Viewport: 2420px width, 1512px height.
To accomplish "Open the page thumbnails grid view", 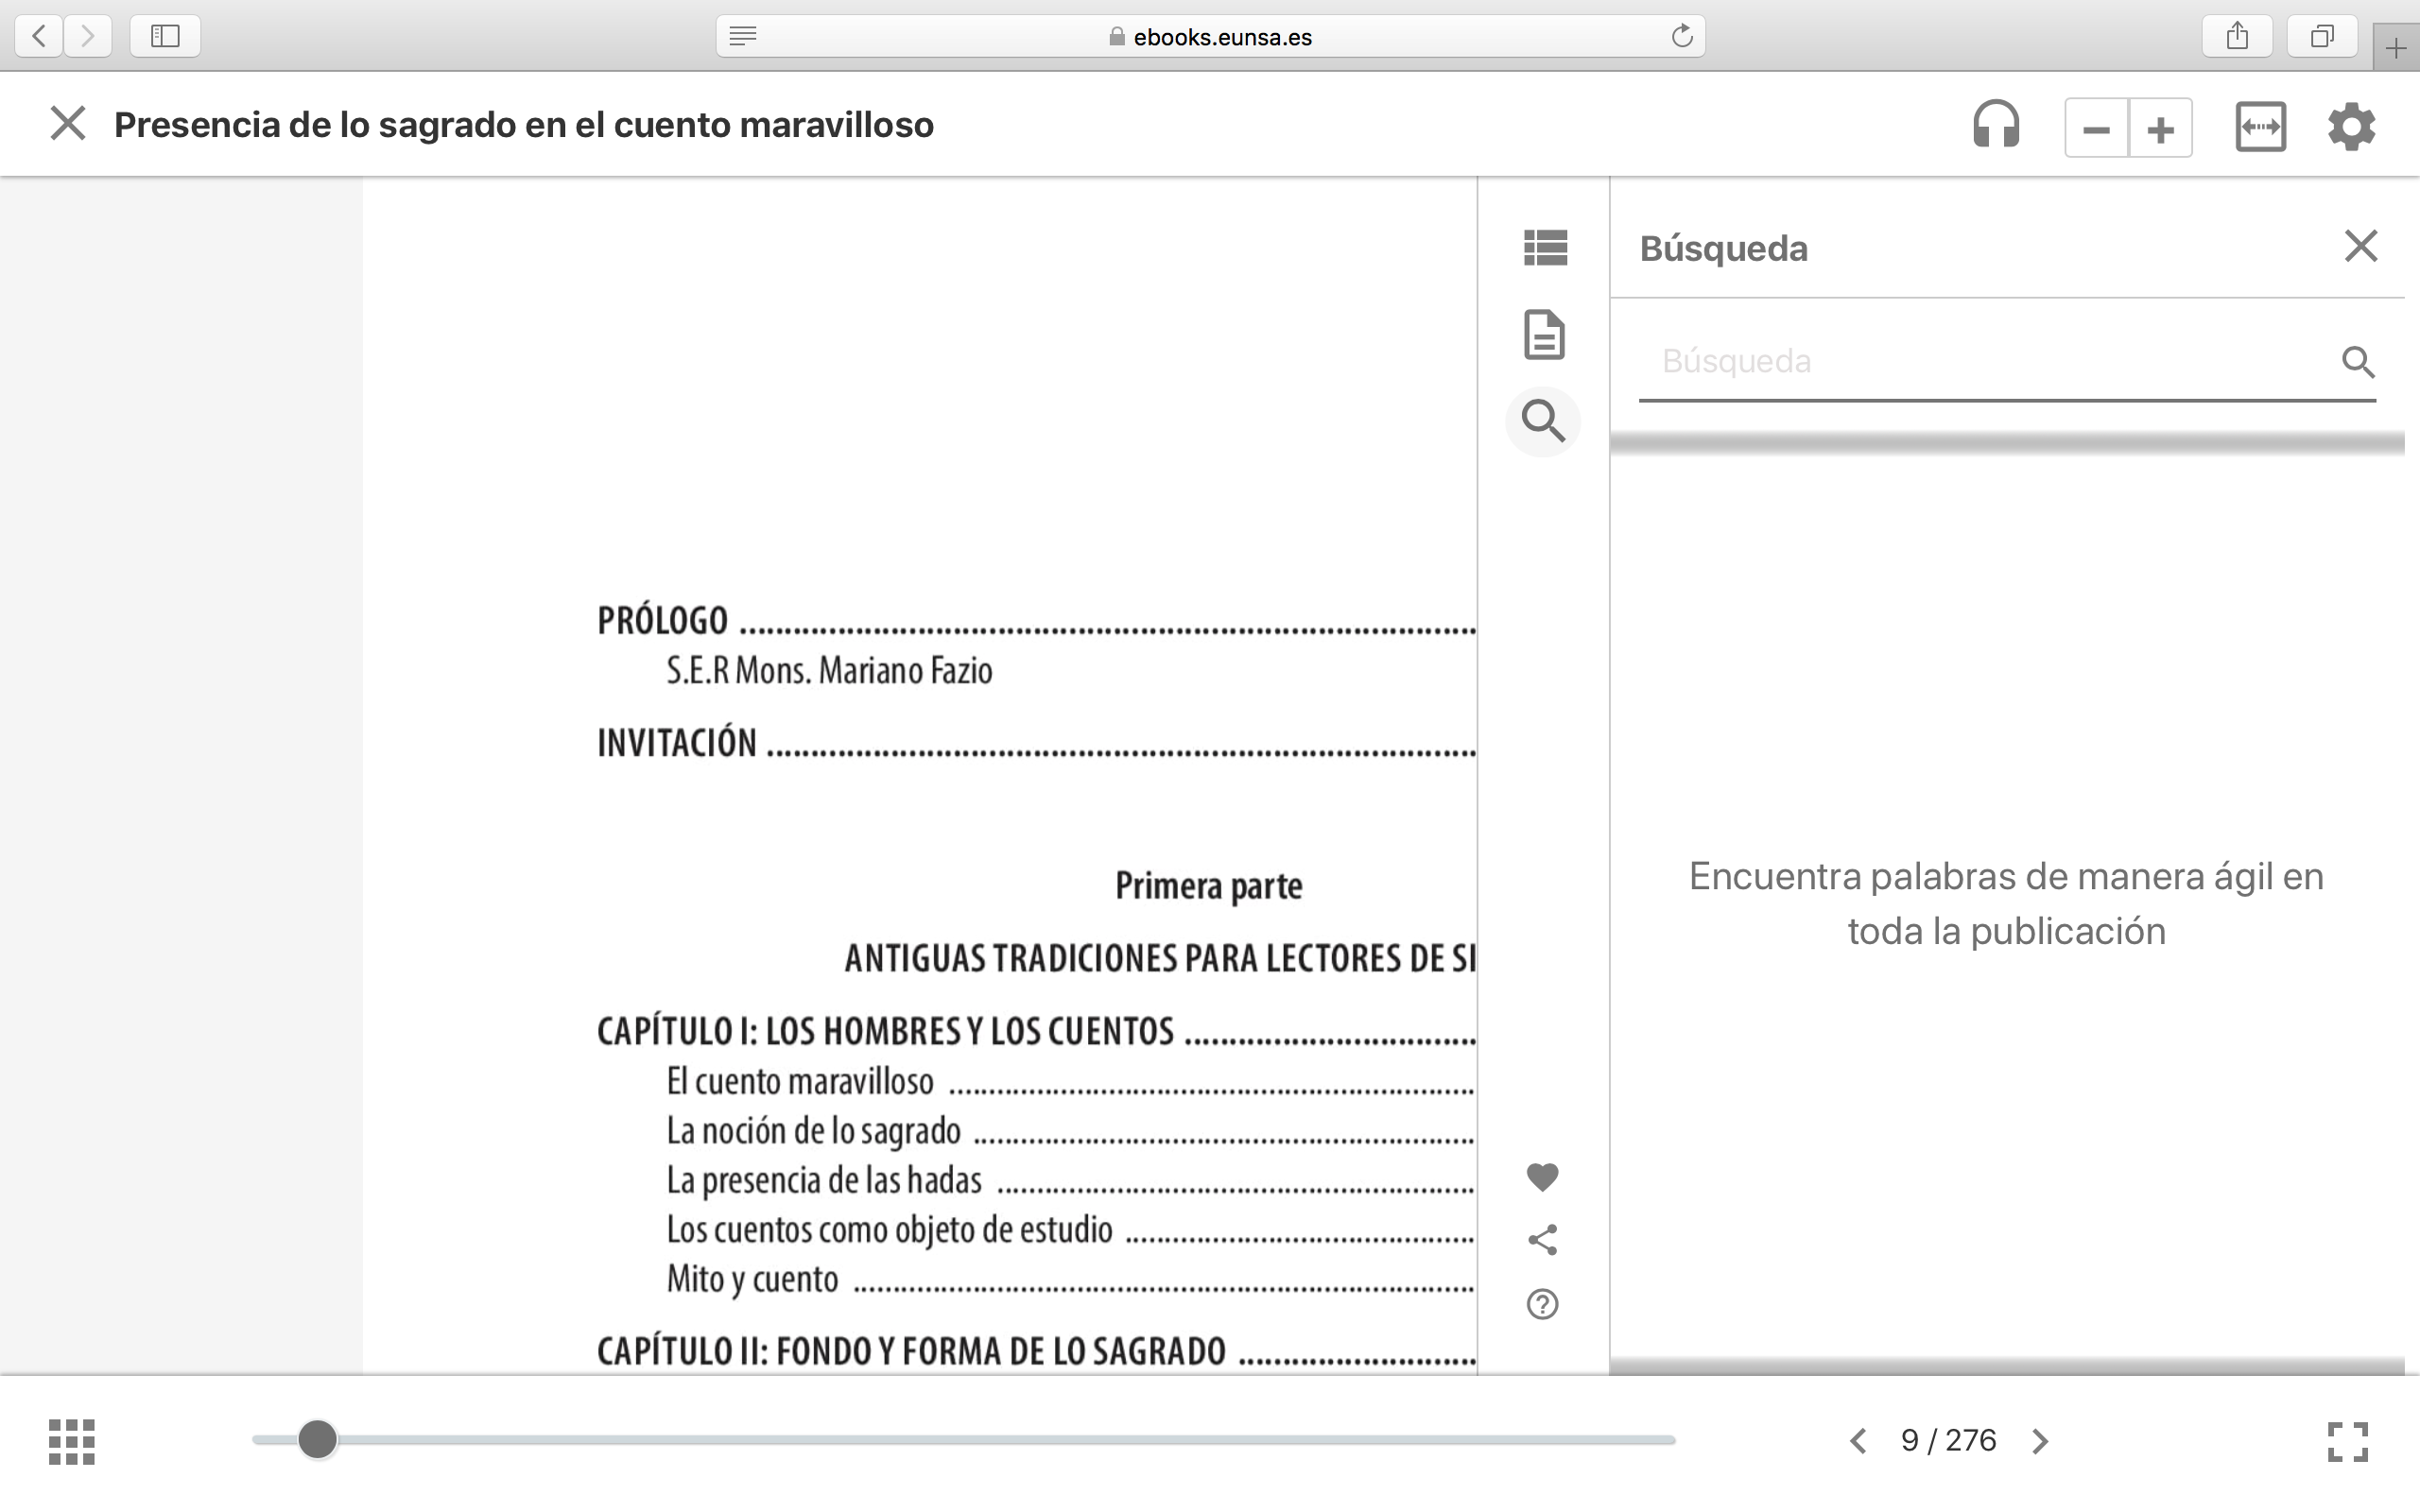I will click(x=72, y=1441).
